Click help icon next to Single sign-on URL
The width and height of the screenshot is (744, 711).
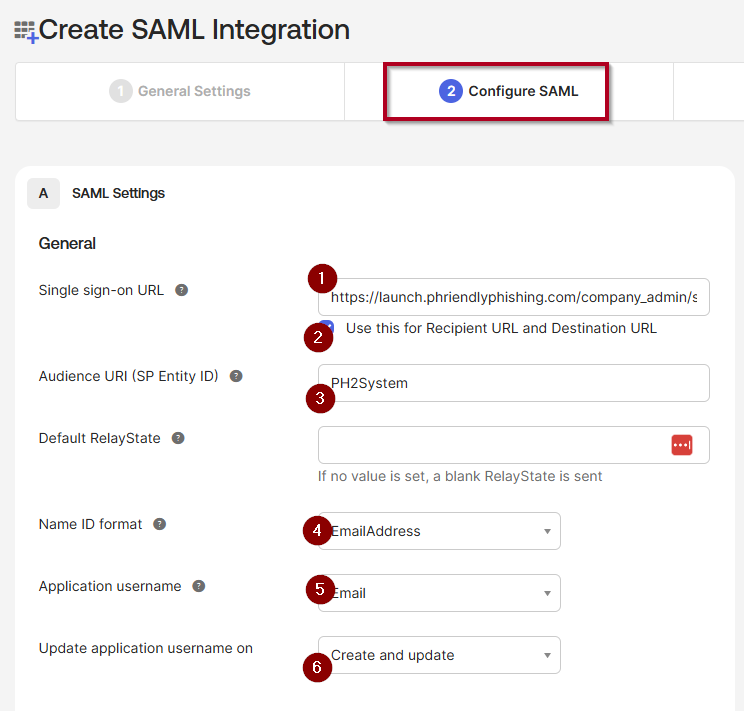181,291
